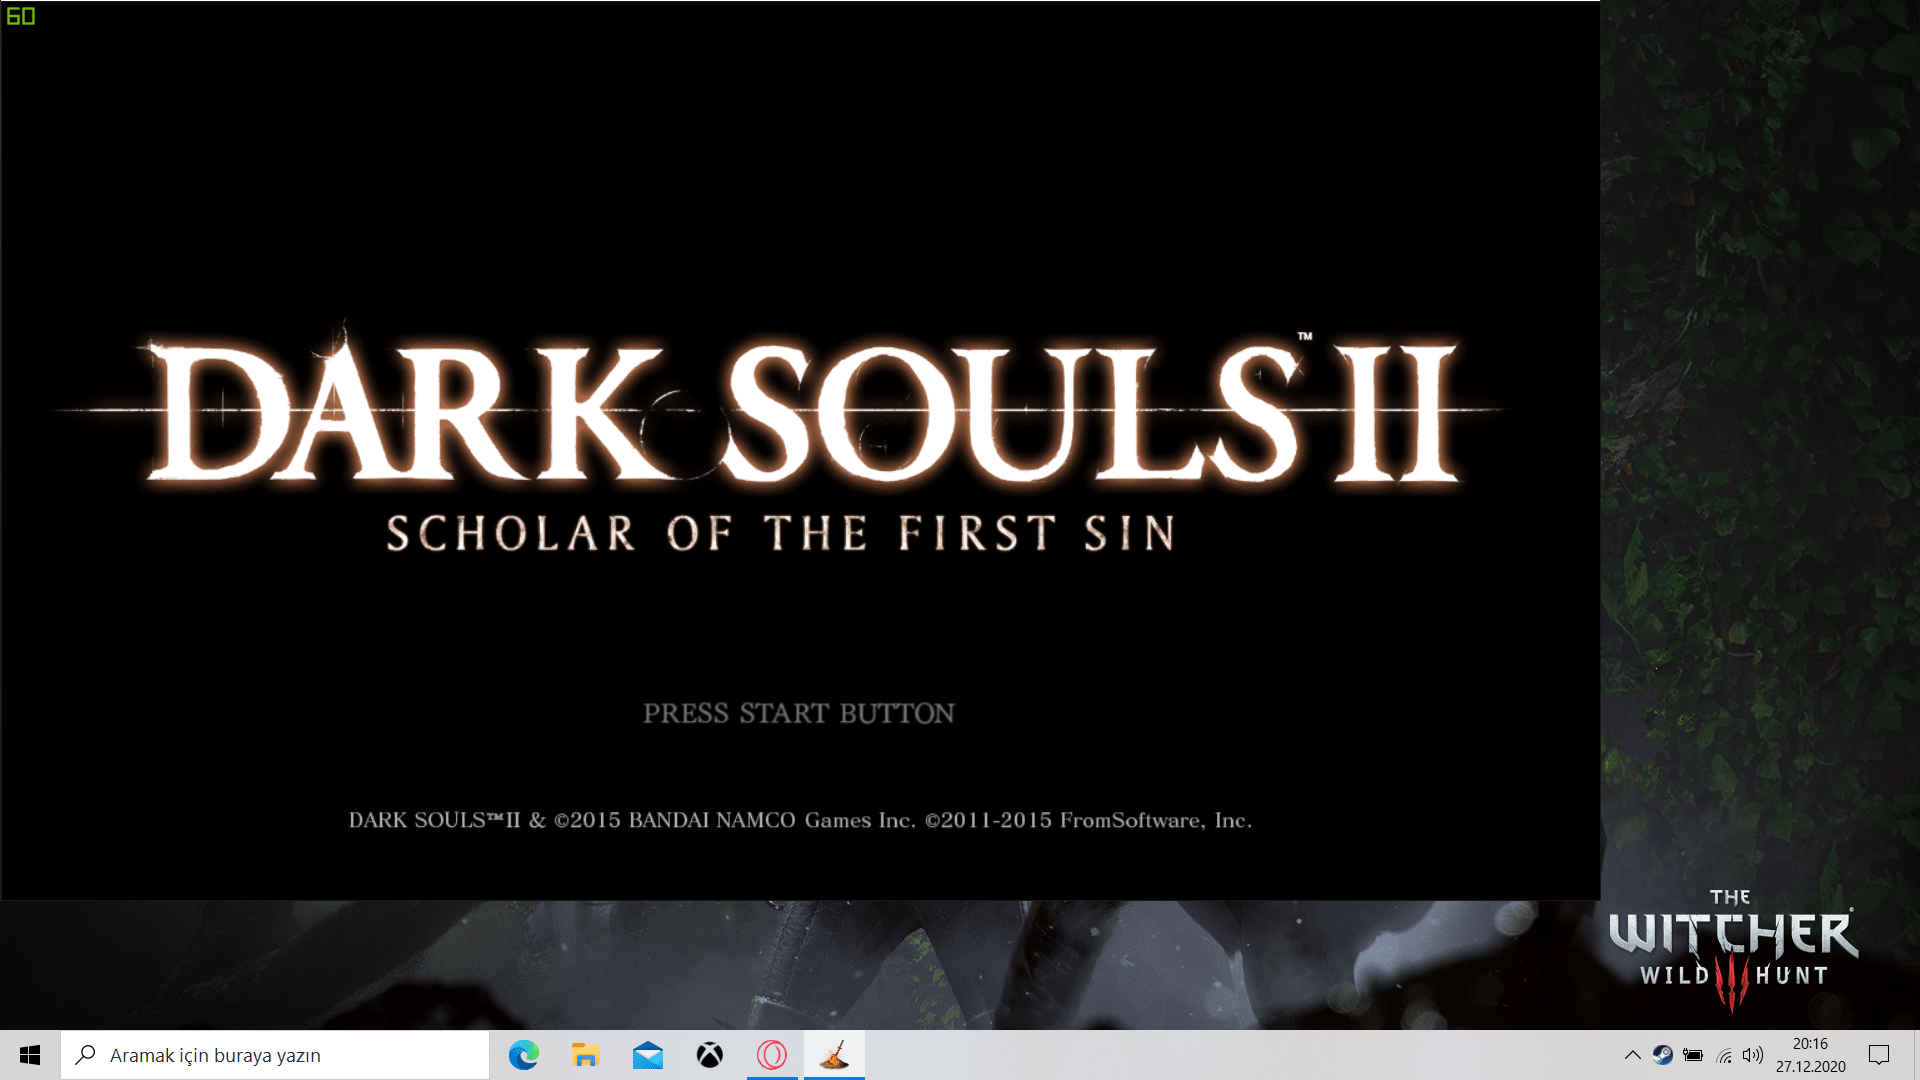Open the Windows Start menu

30,1055
